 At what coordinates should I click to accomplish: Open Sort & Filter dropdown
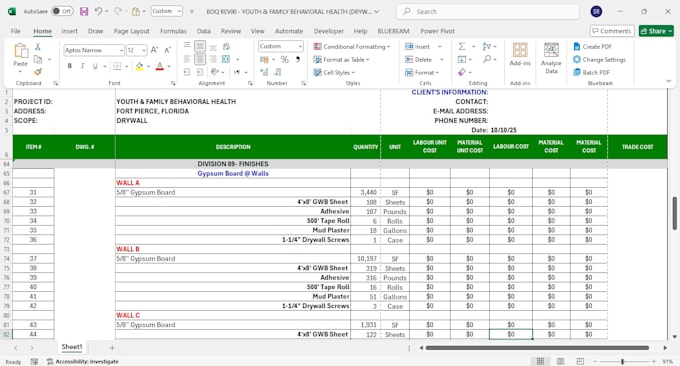490,46
